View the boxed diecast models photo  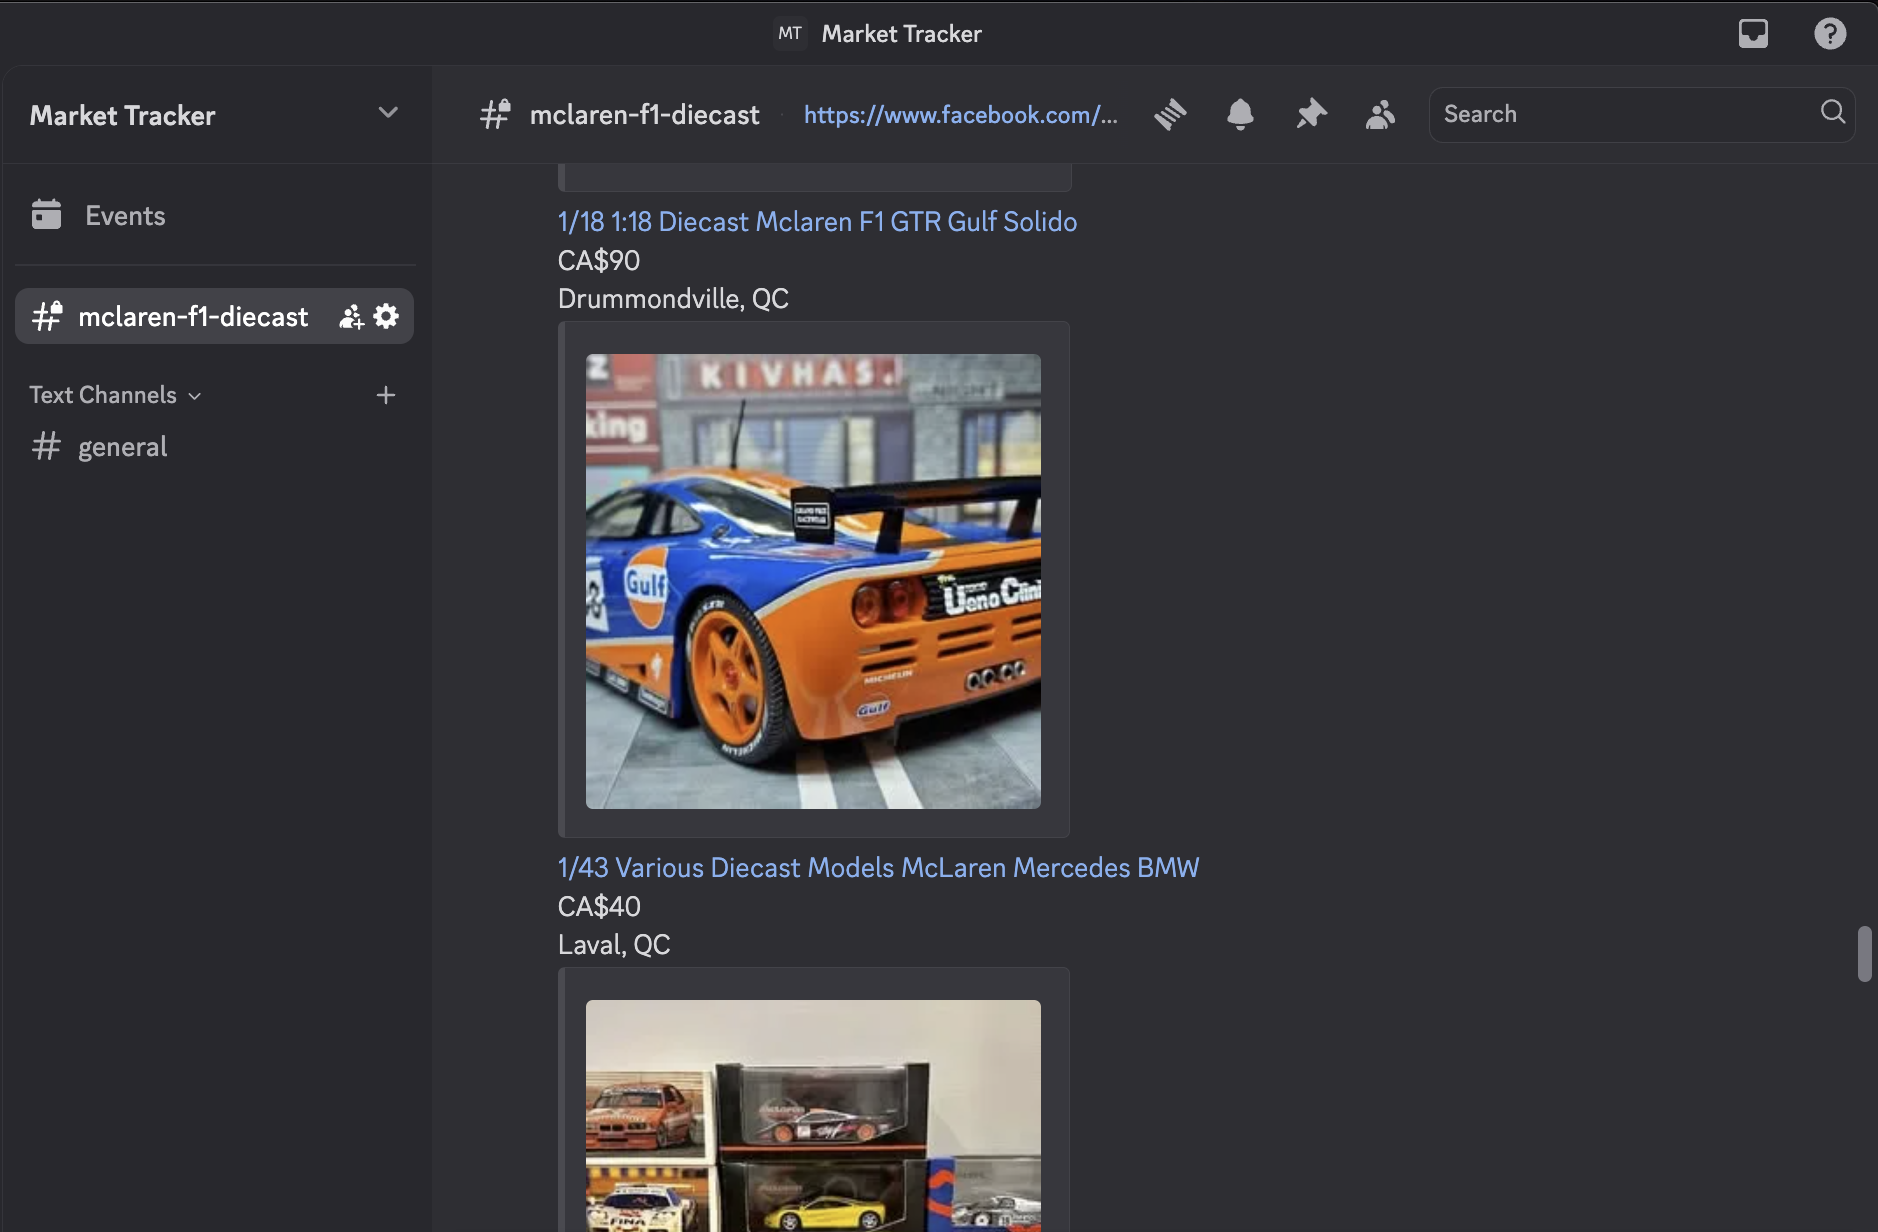point(813,1116)
